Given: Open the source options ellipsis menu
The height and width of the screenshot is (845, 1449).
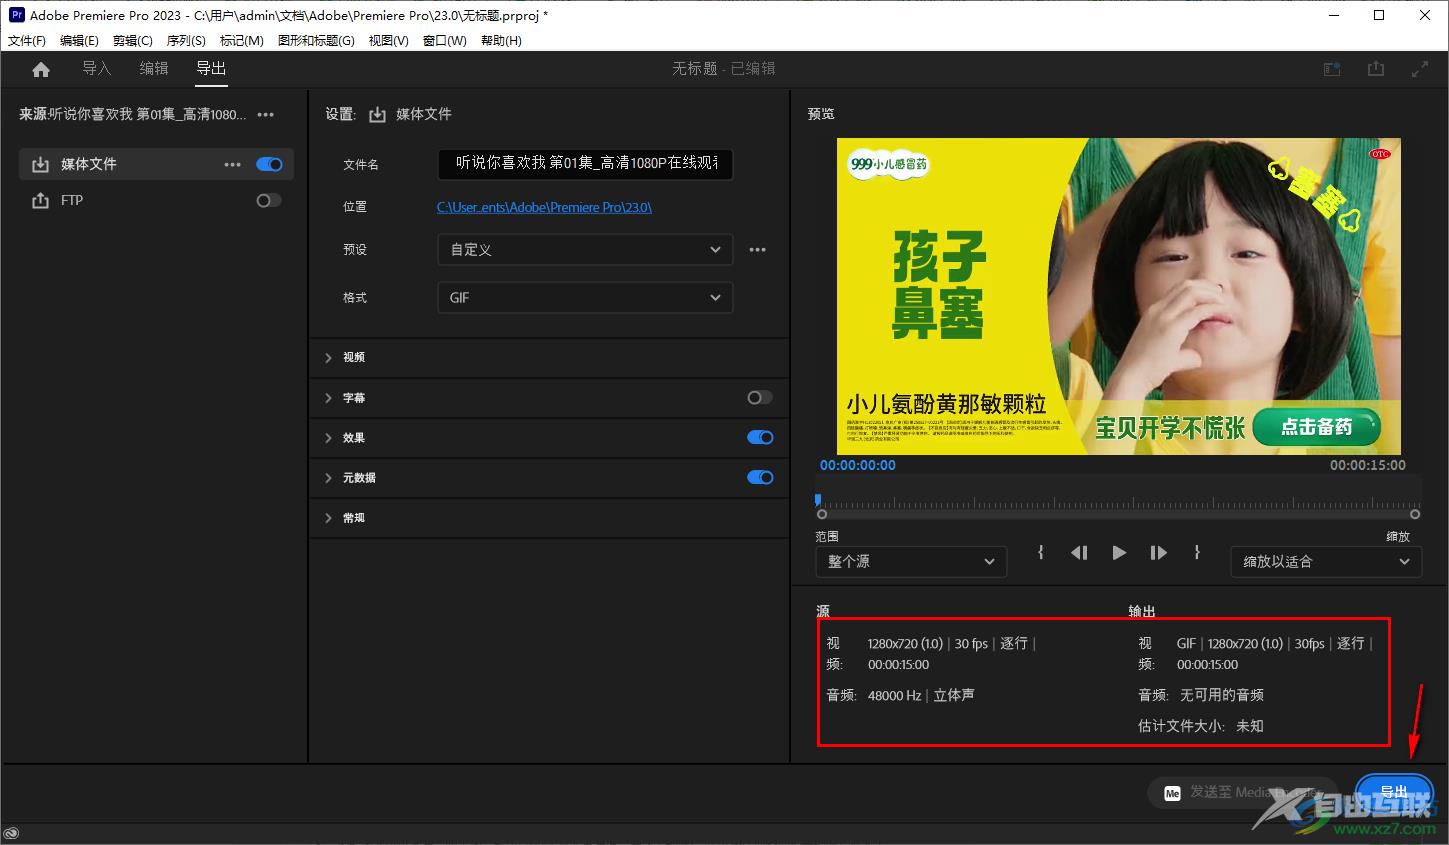Looking at the screenshot, I should (266, 115).
